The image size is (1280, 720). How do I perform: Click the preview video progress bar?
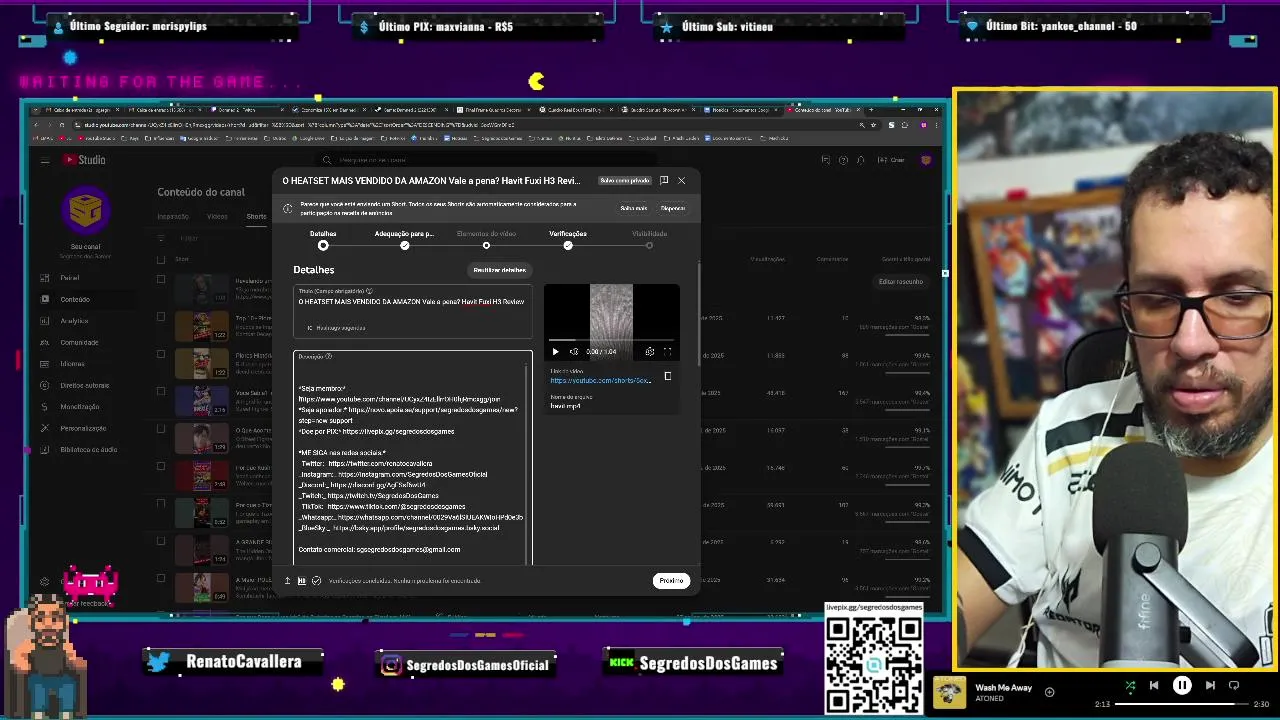click(612, 342)
